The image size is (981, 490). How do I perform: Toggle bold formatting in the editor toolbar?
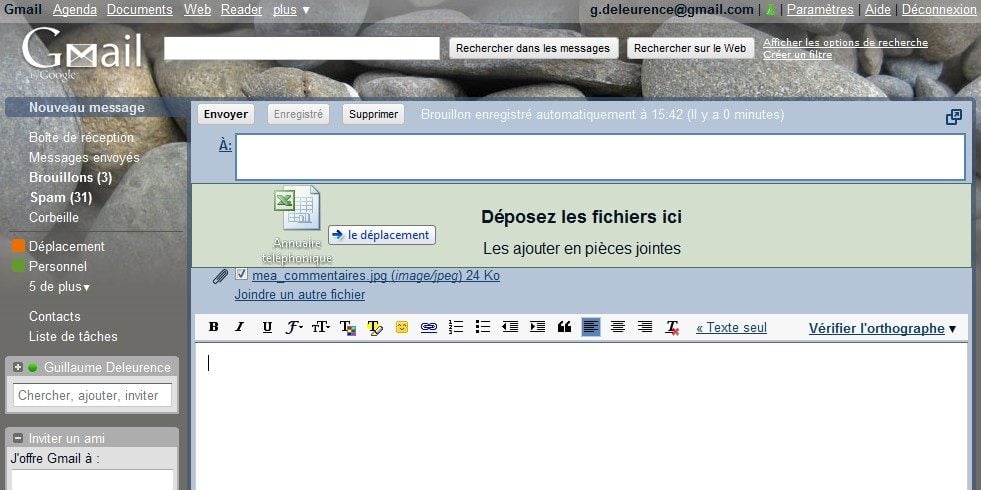click(x=213, y=327)
